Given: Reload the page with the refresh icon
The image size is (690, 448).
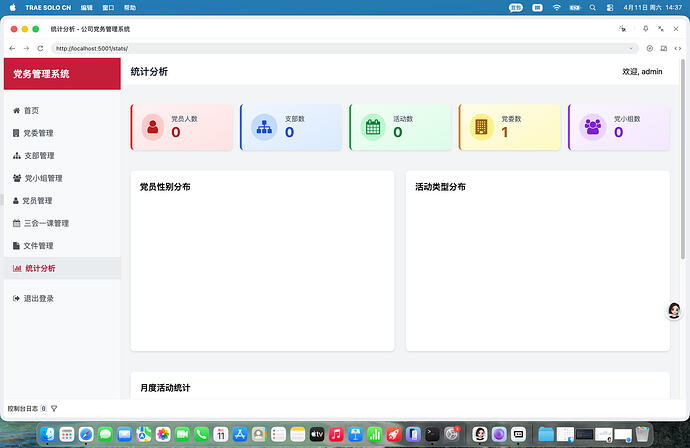Looking at the screenshot, I should point(40,48).
